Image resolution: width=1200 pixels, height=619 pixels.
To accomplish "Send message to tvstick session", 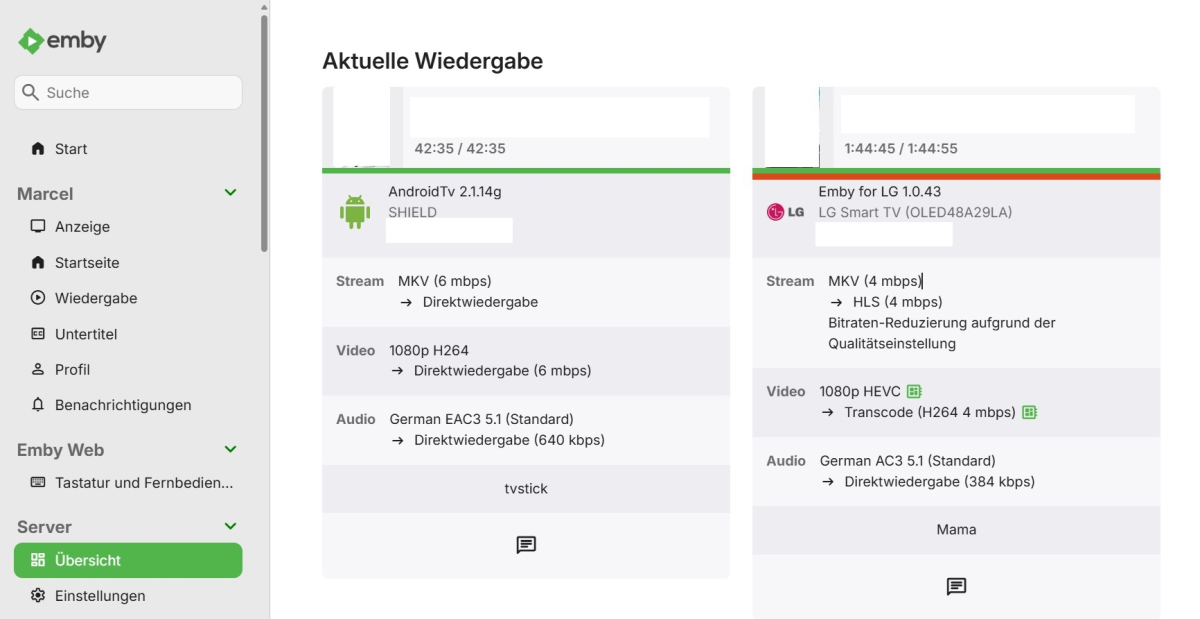I will coord(526,545).
